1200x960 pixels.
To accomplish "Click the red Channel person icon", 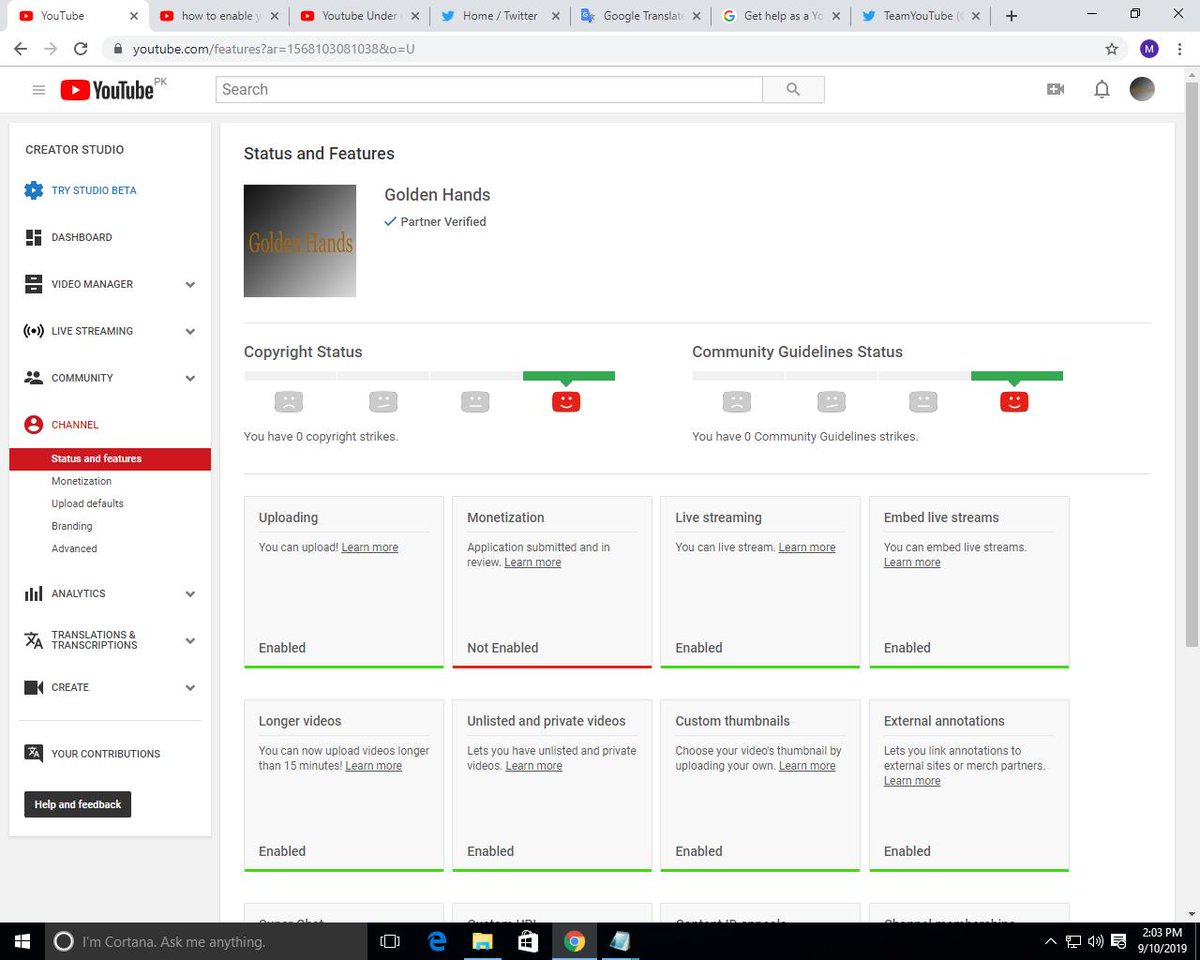I will point(33,425).
